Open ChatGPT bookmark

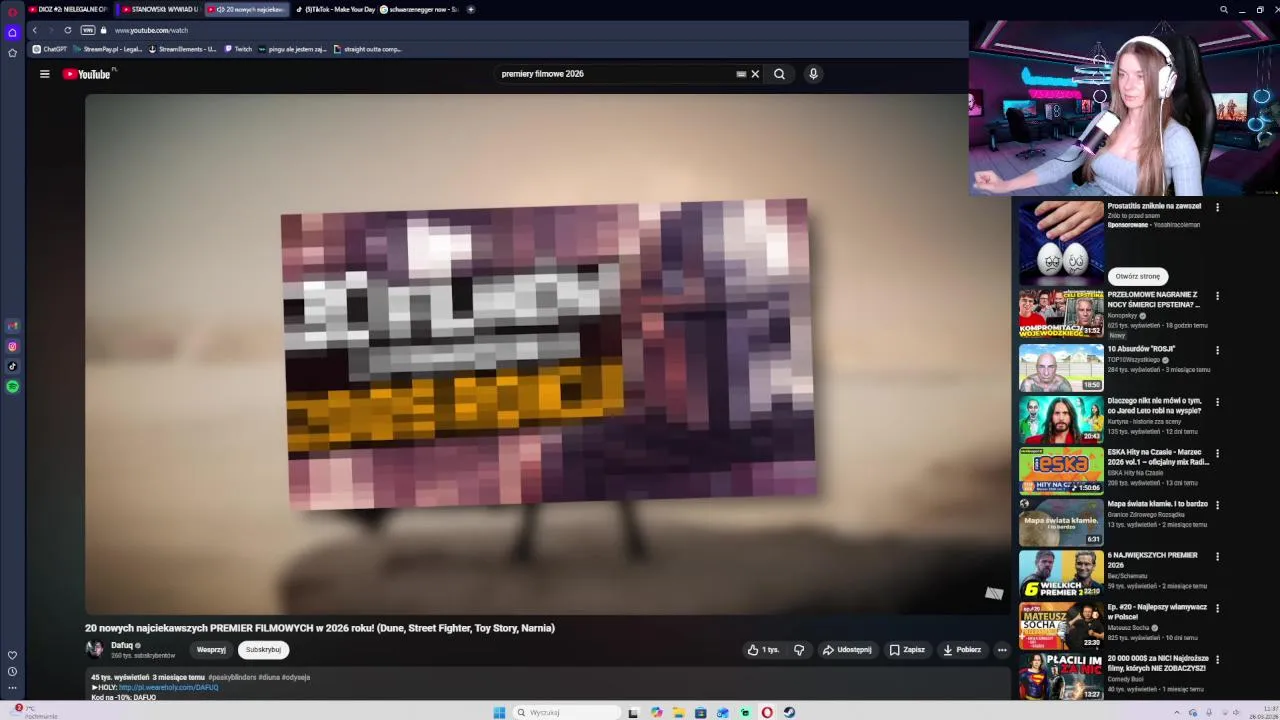click(x=49, y=49)
